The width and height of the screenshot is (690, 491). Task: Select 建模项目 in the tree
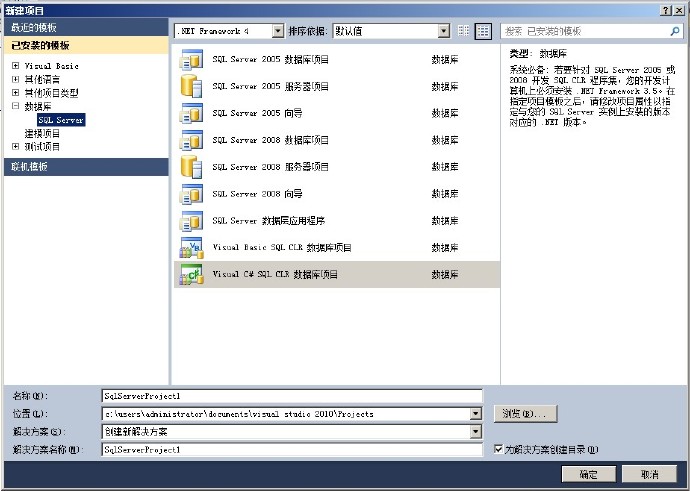tap(42, 133)
